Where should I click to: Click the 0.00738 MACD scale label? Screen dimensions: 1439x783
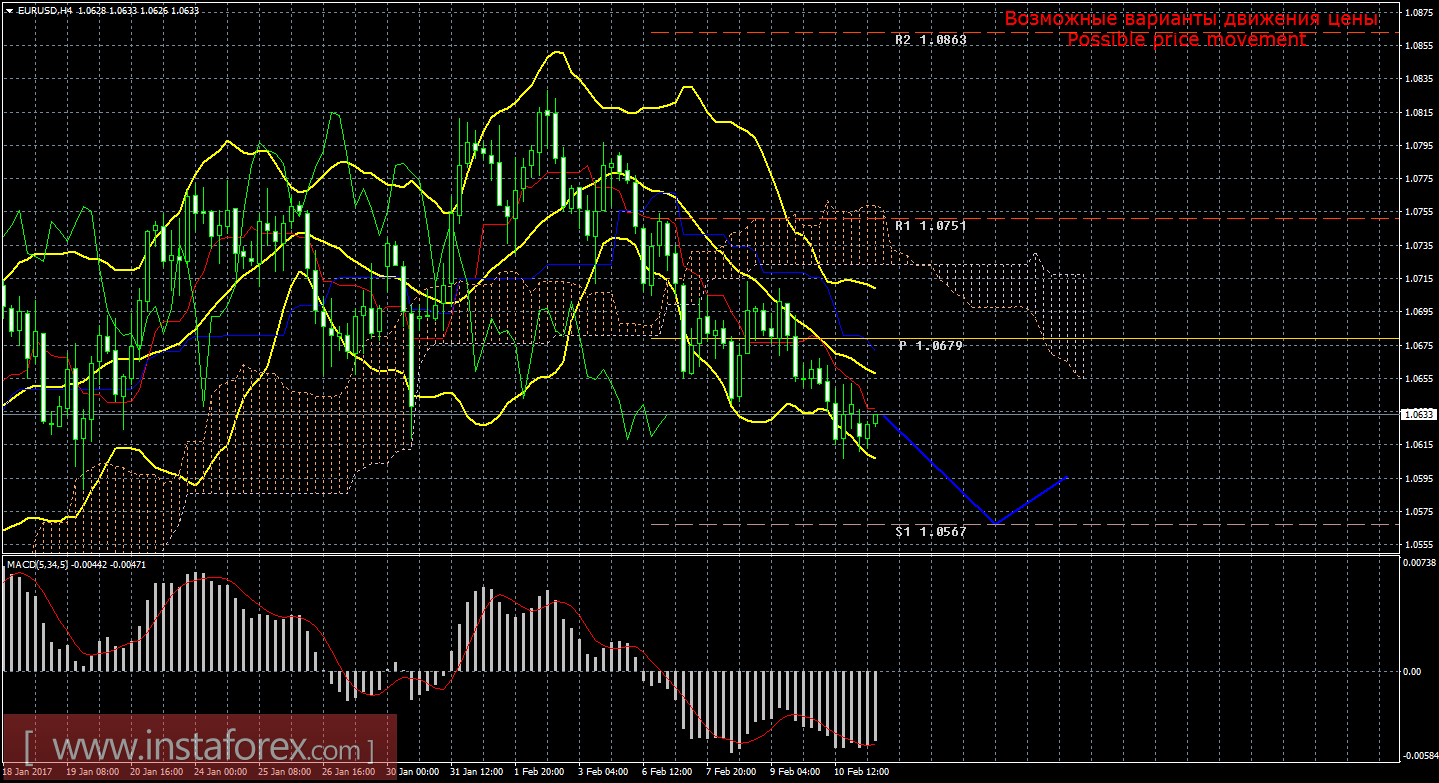1418,563
